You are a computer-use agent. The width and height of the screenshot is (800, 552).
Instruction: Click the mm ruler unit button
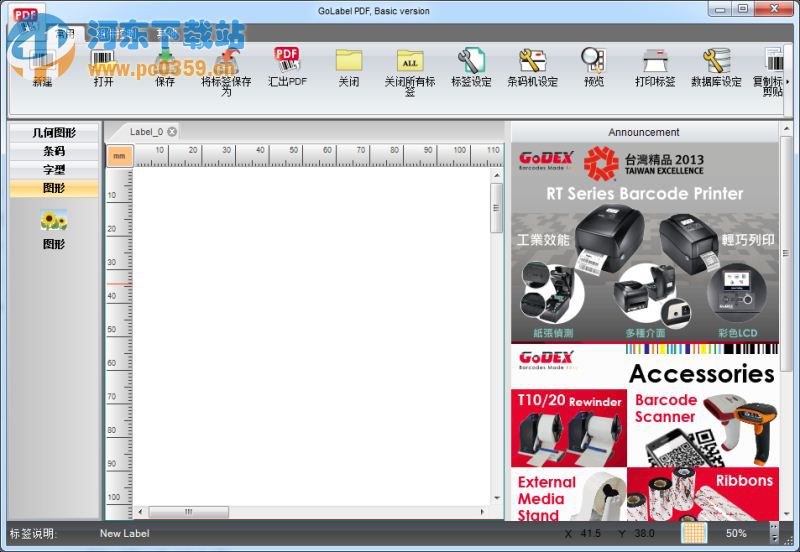tap(119, 156)
